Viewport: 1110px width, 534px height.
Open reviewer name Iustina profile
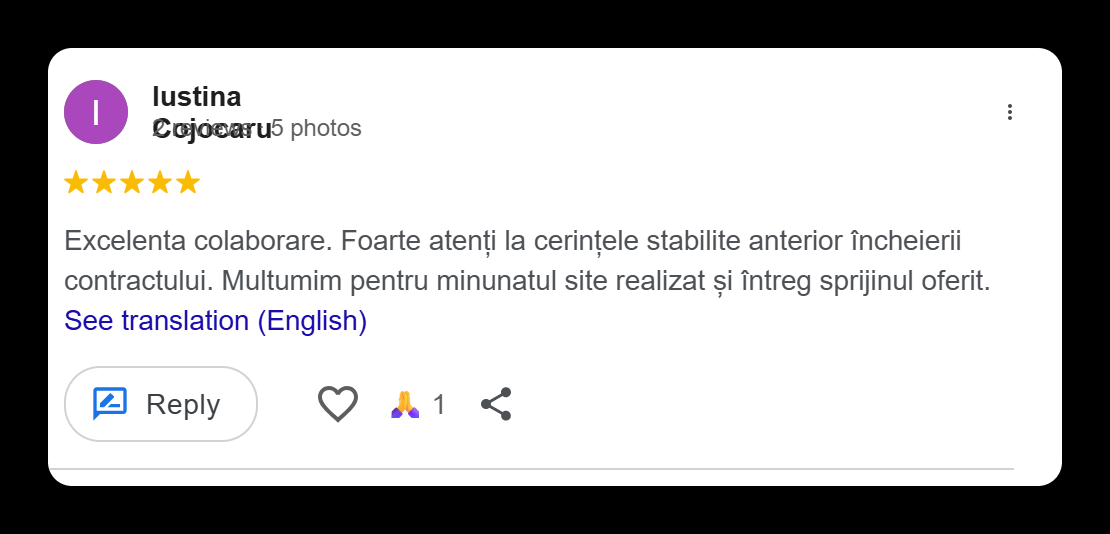tap(196, 97)
